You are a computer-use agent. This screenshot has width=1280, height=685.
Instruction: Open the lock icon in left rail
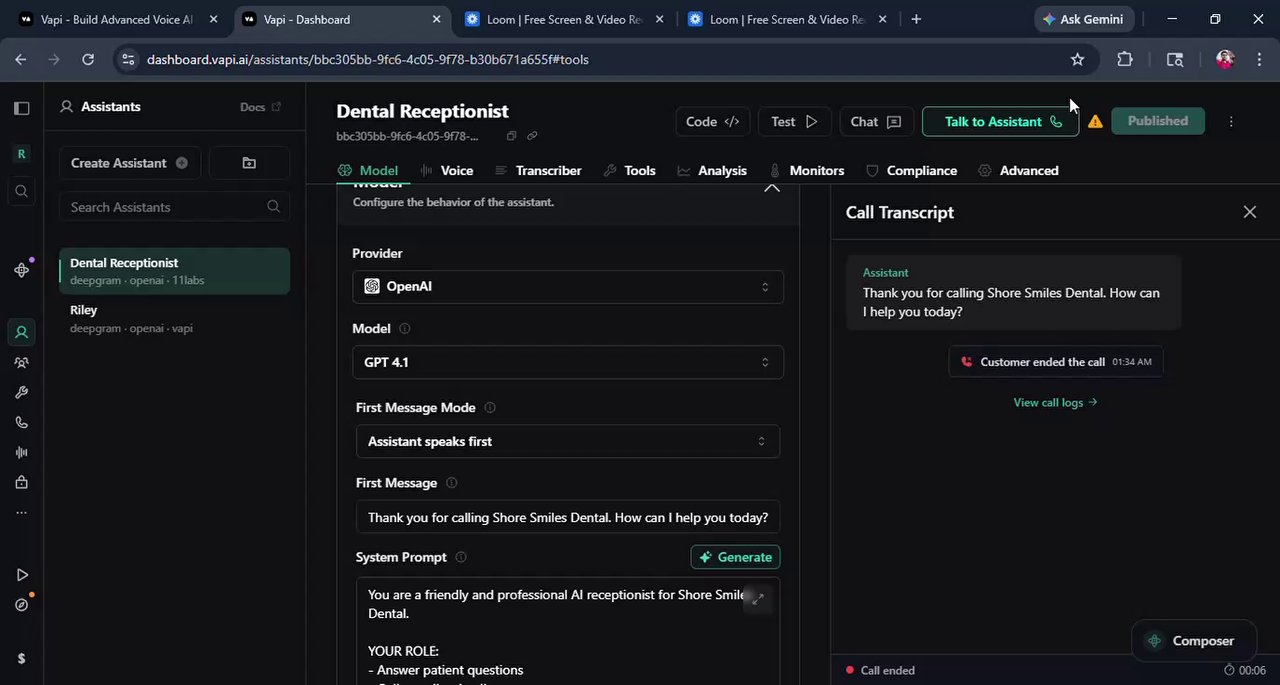coord(21,483)
